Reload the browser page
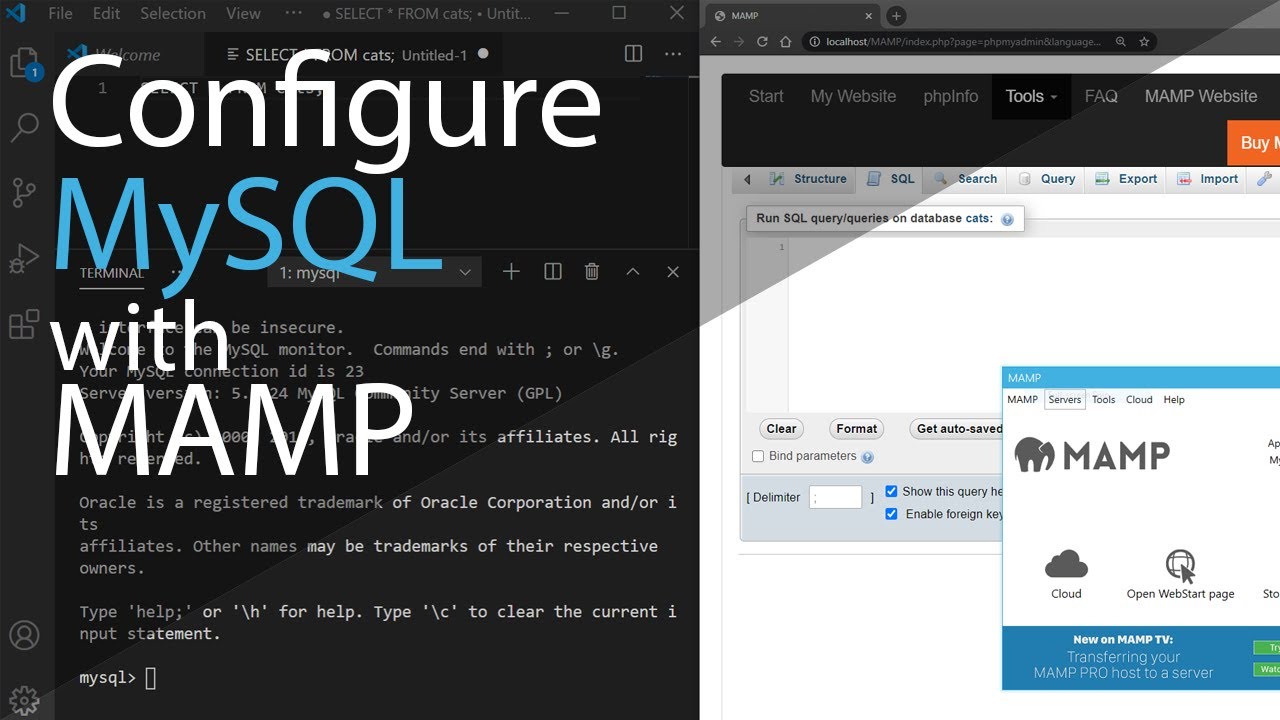The image size is (1280, 720). [762, 42]
